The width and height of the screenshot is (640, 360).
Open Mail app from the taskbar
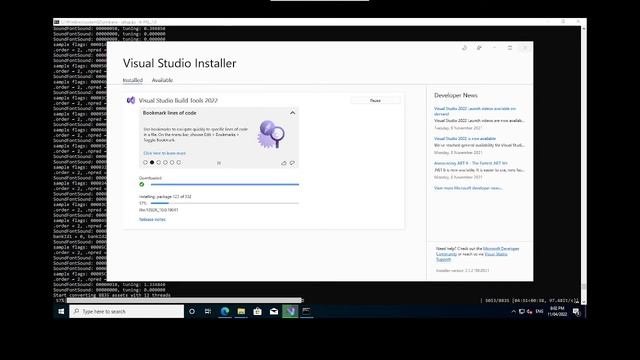pos(274,311)
